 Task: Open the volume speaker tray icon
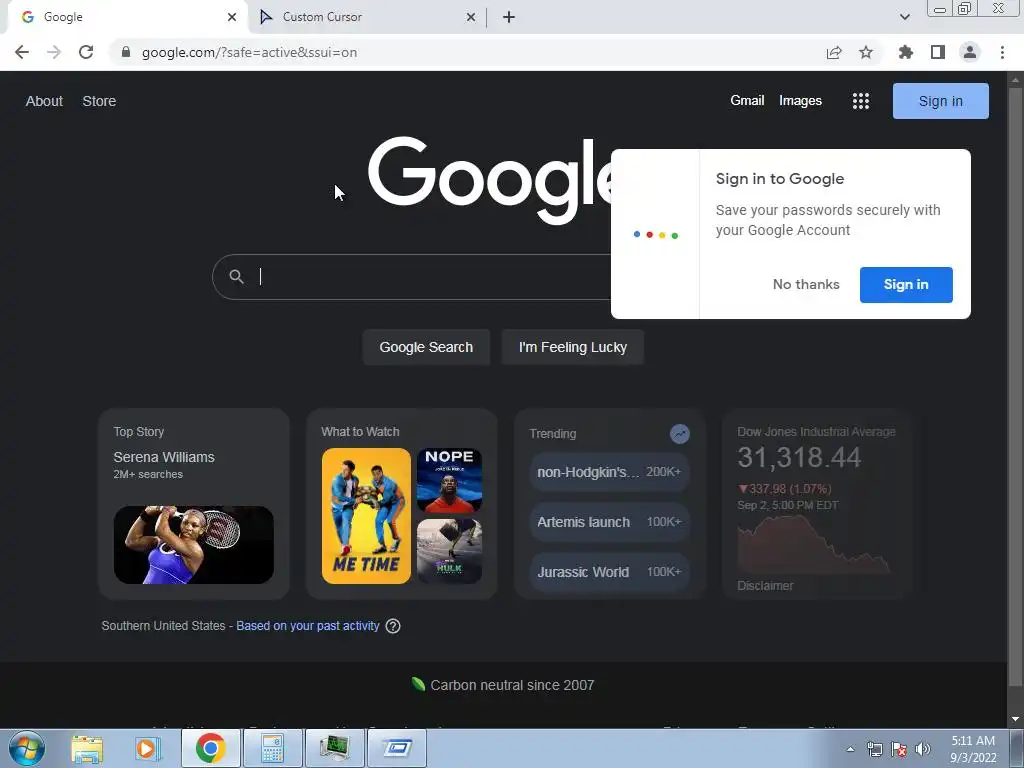(x=923, y=749)
